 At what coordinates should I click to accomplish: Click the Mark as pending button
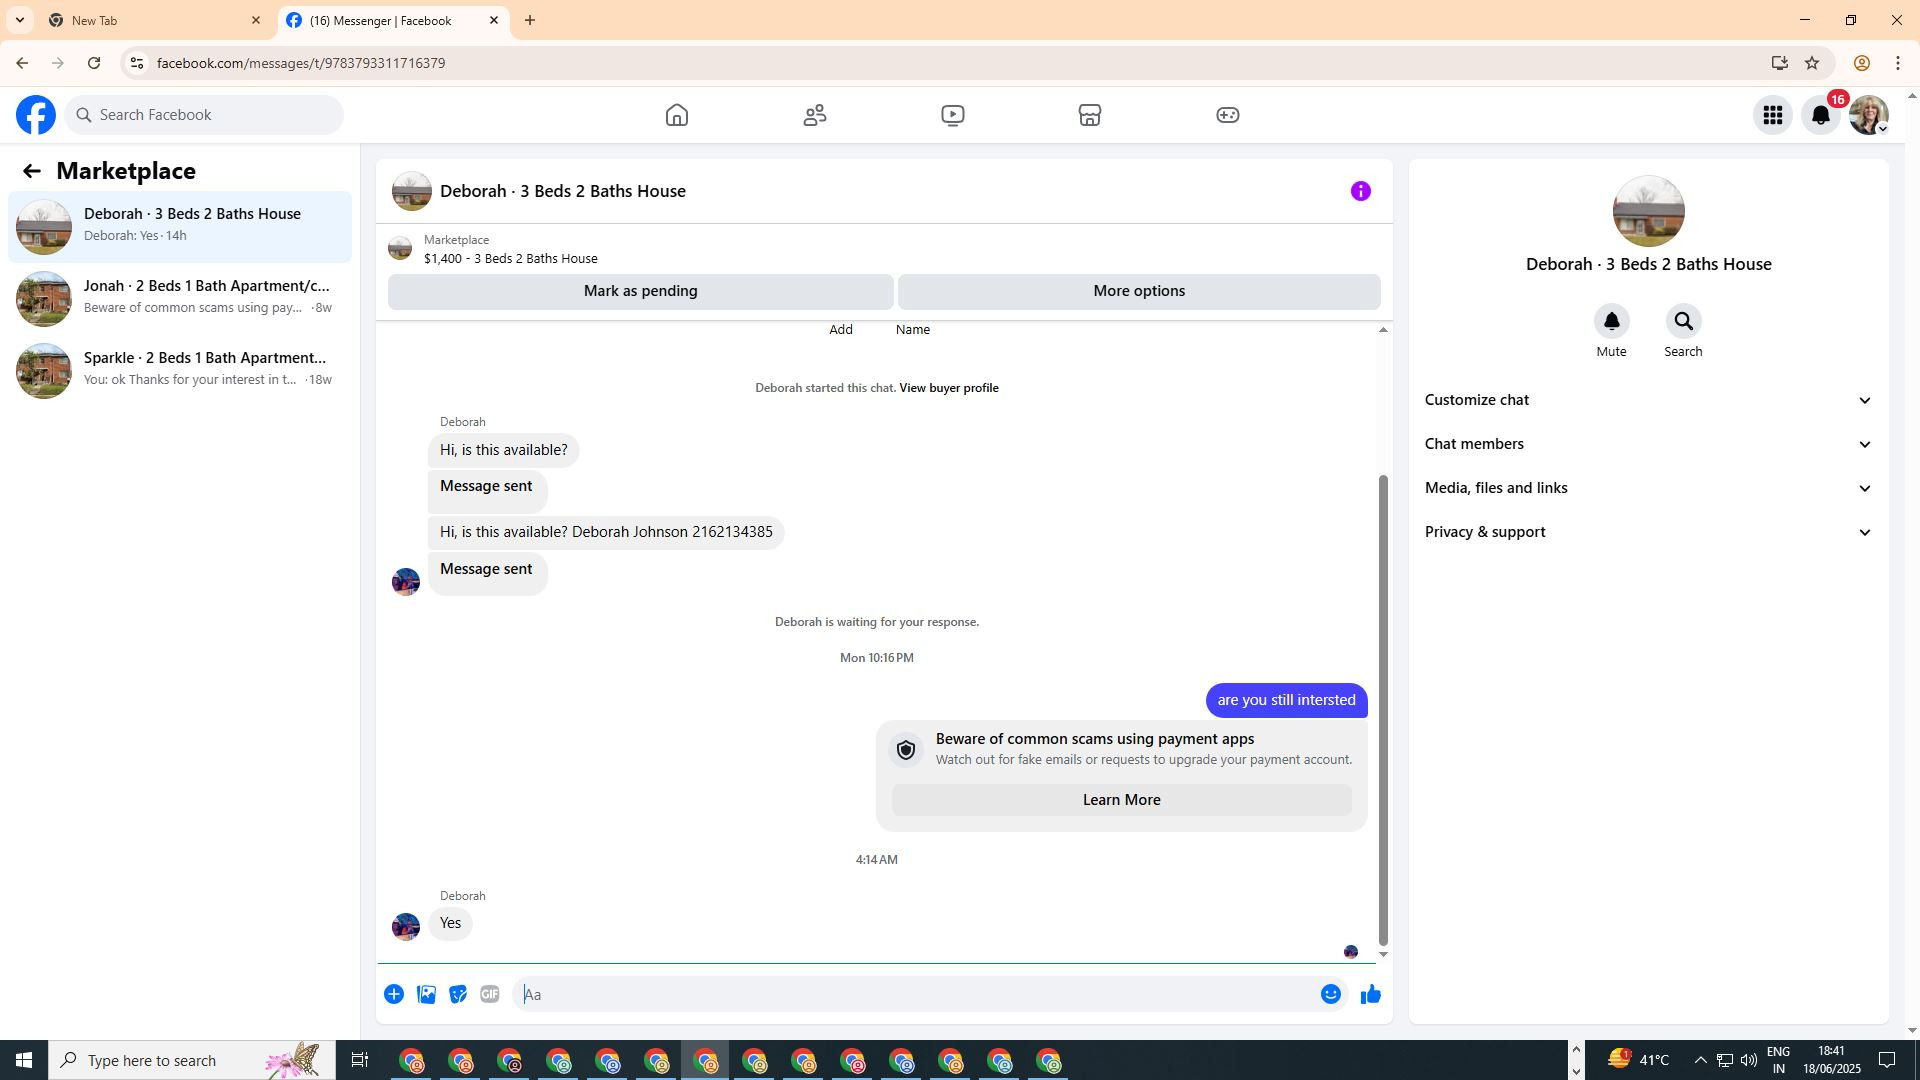click(640, 291)
